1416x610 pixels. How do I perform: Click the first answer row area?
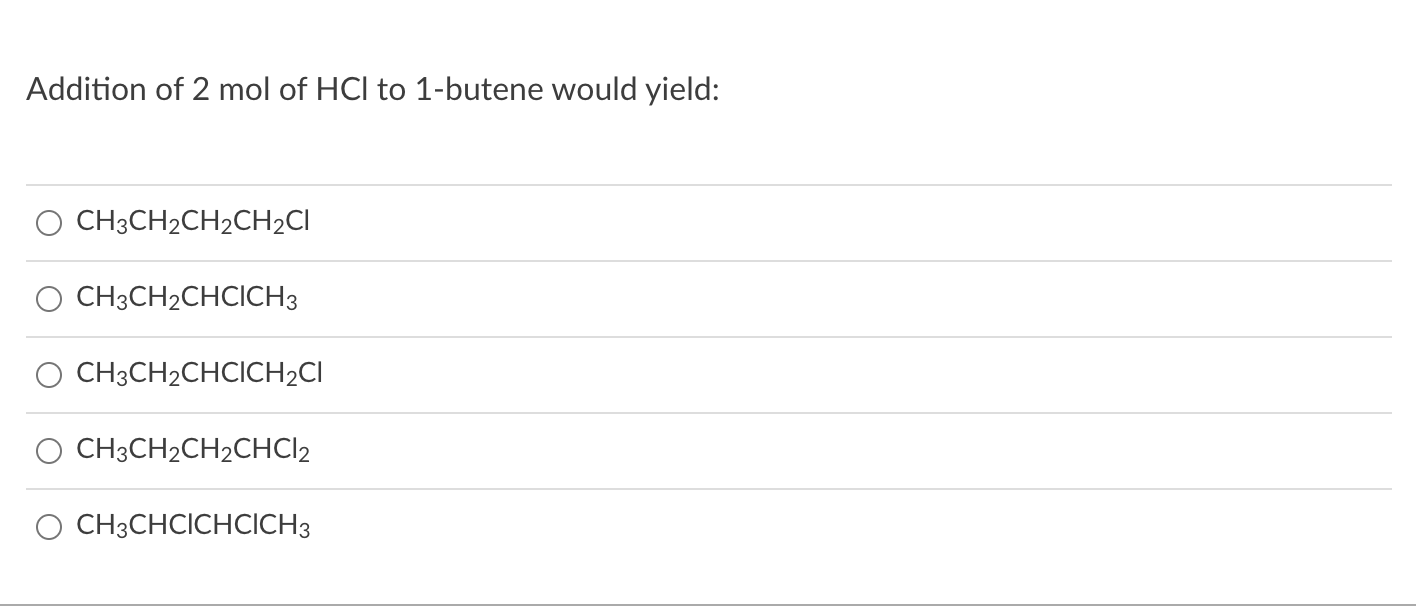click(700, 222)
